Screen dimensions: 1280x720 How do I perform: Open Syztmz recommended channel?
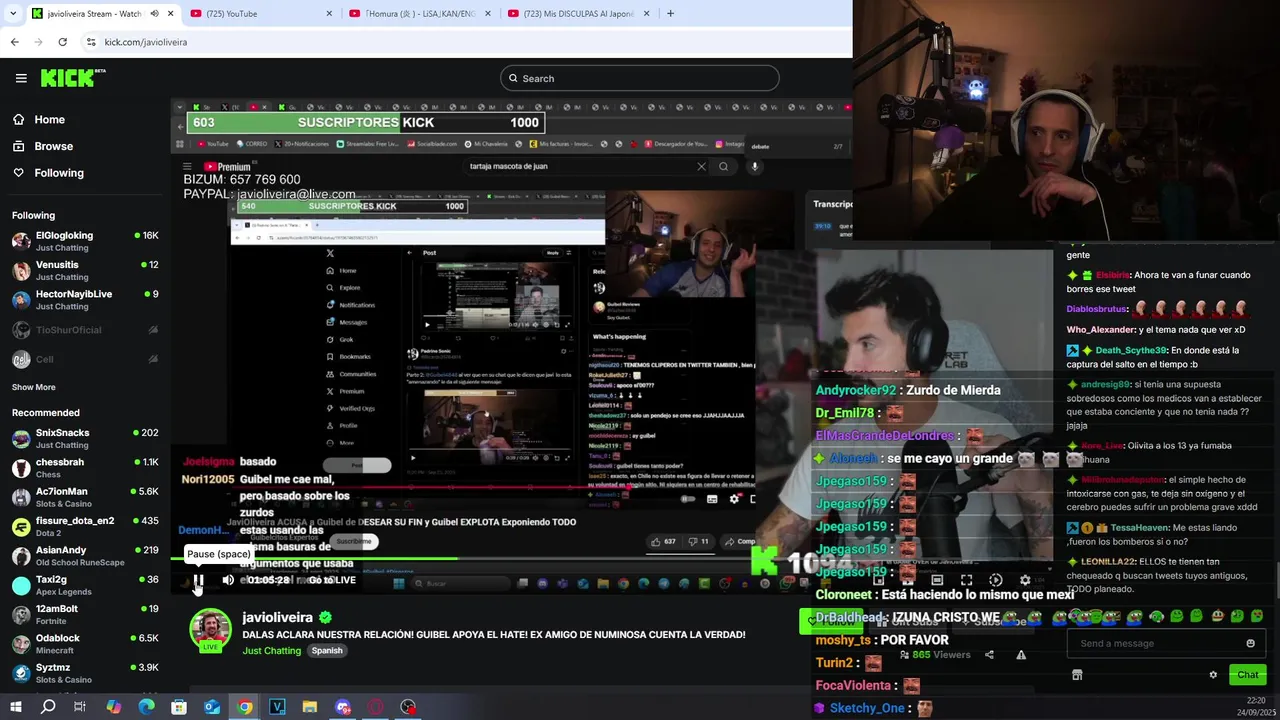(x=85, y=673)
